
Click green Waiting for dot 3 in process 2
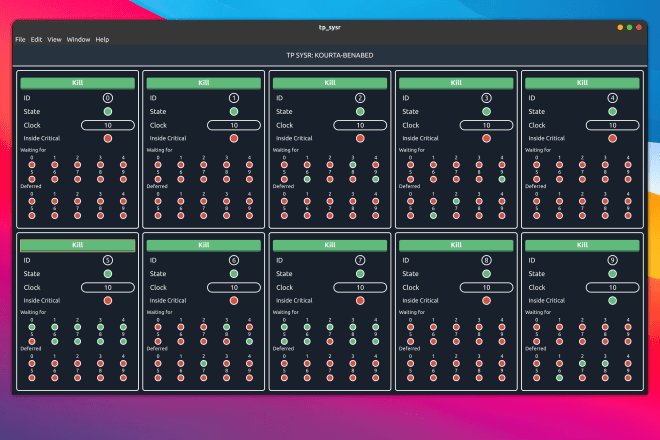pos(353,165)
